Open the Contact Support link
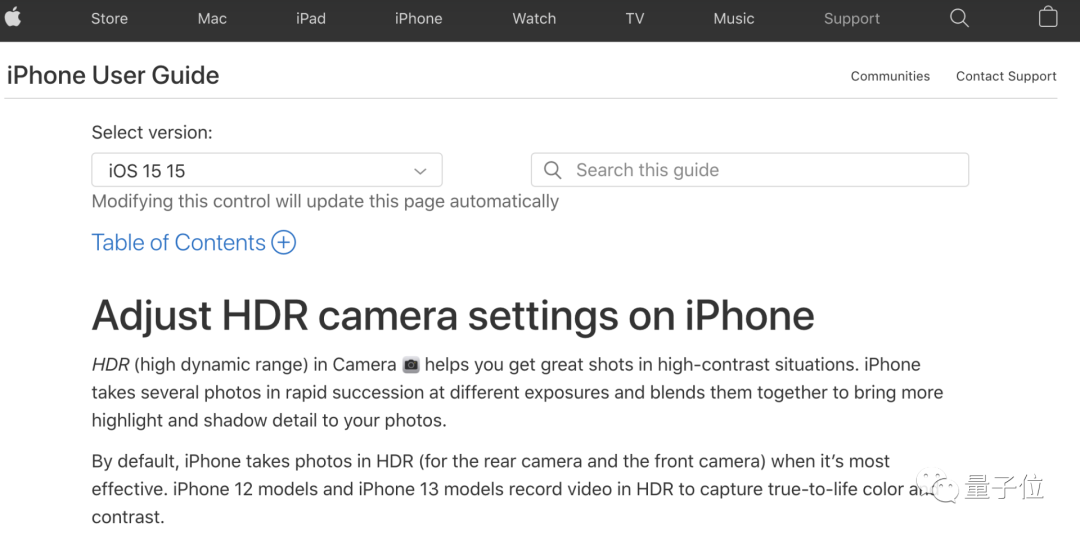Viewport: 1080px width, 535px height. [1006, 76]
